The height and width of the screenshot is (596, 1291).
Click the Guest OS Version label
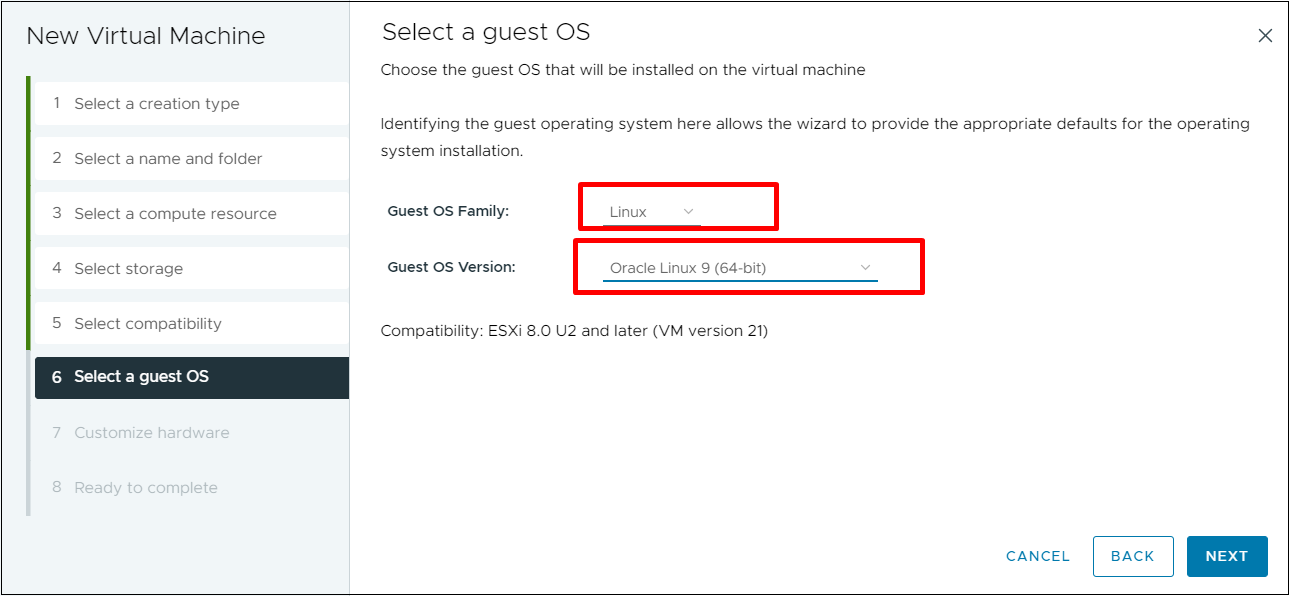tap(451, 267)
